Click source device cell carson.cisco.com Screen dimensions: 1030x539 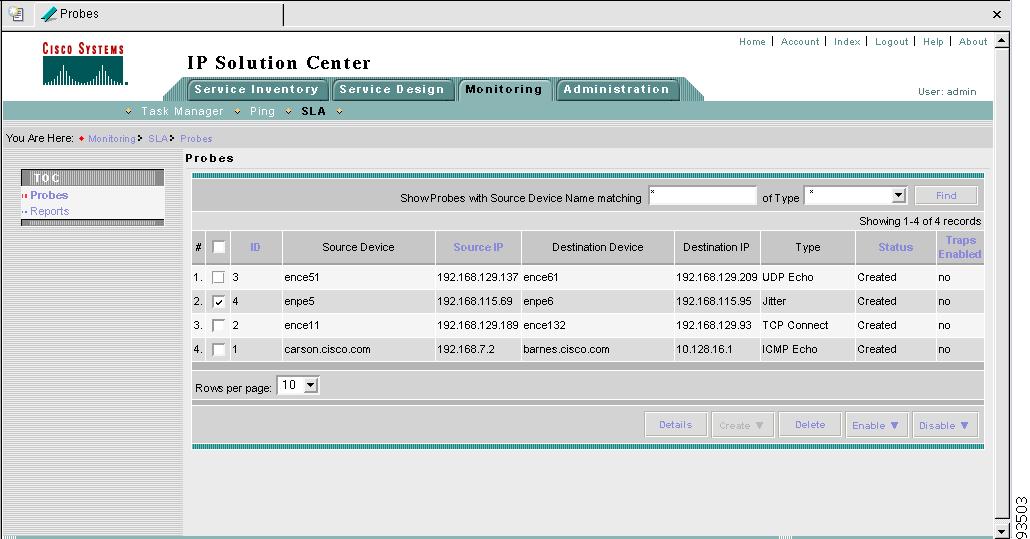[327, 349]
